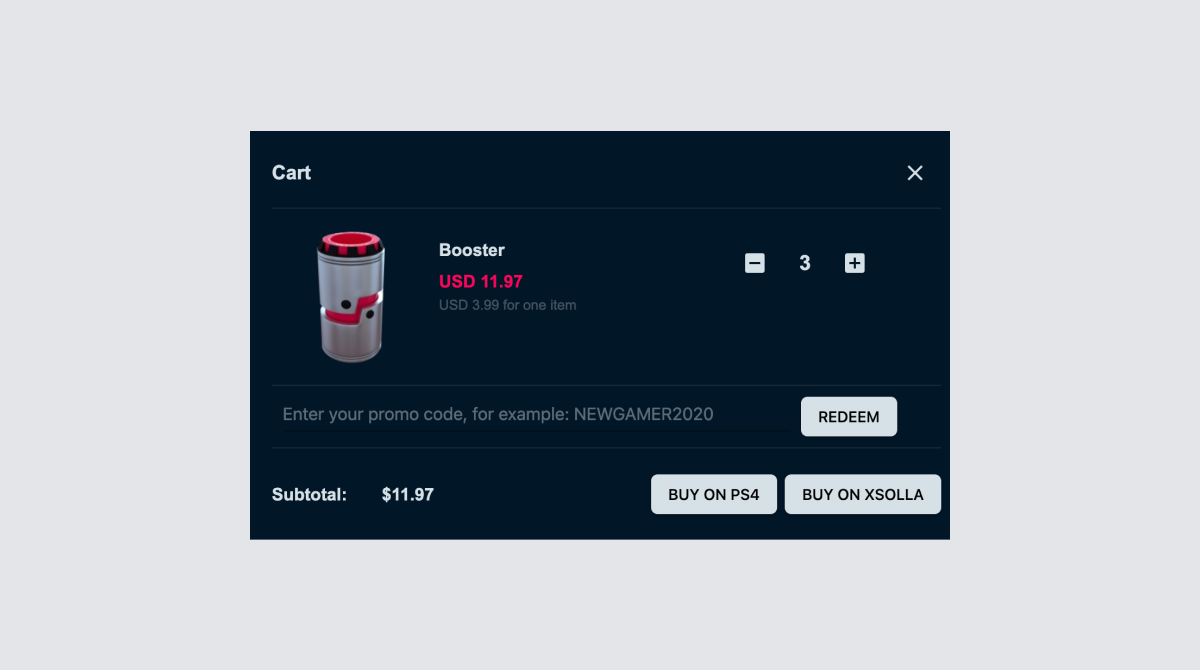This screenshot has width=1200, height=670.
Task: Click the NEWGAMER2020 example placeholder text
Action: 644,414
